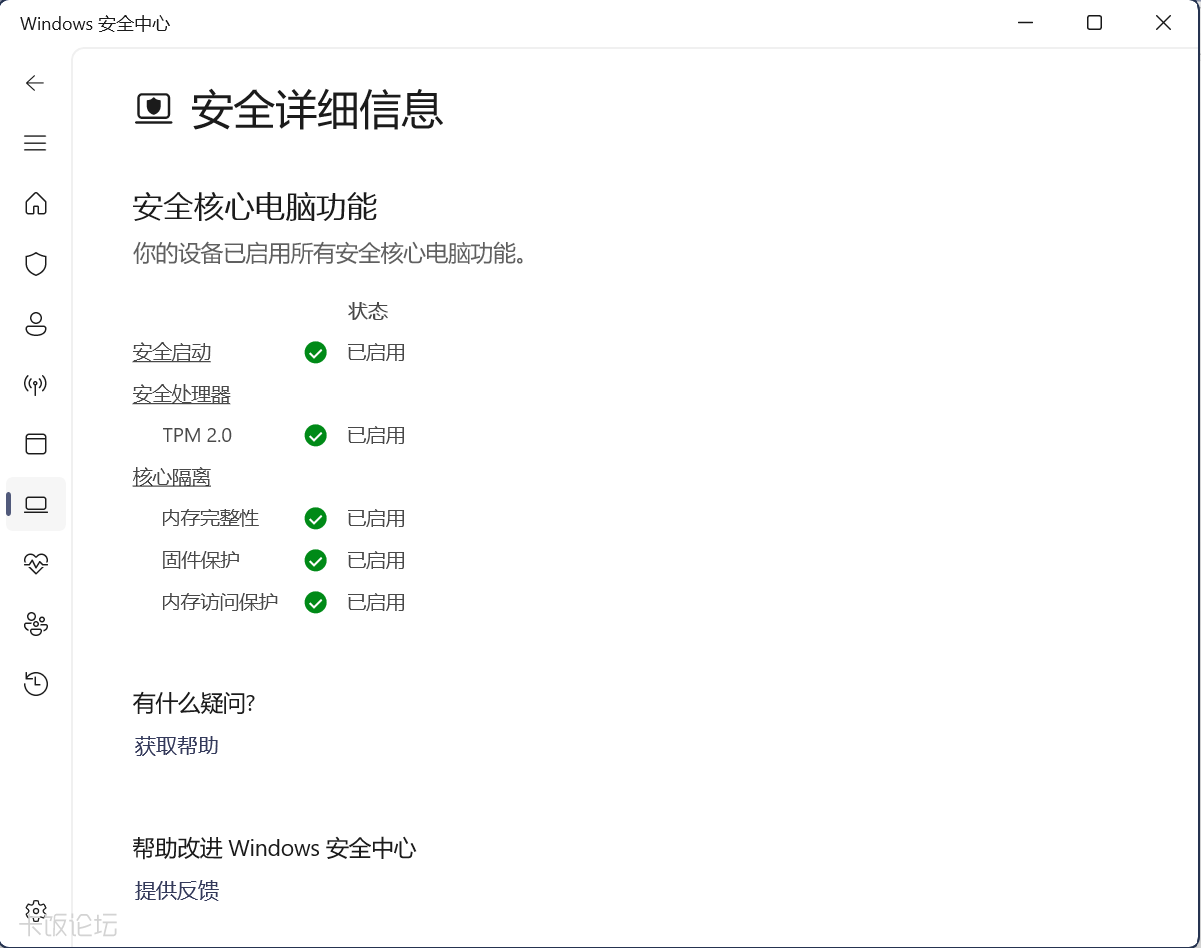The height and width of the screenshot is (948, 1201).
Task: Click 获取帮助 to get help
Action: pyautogui.click(x=175, y=745)
